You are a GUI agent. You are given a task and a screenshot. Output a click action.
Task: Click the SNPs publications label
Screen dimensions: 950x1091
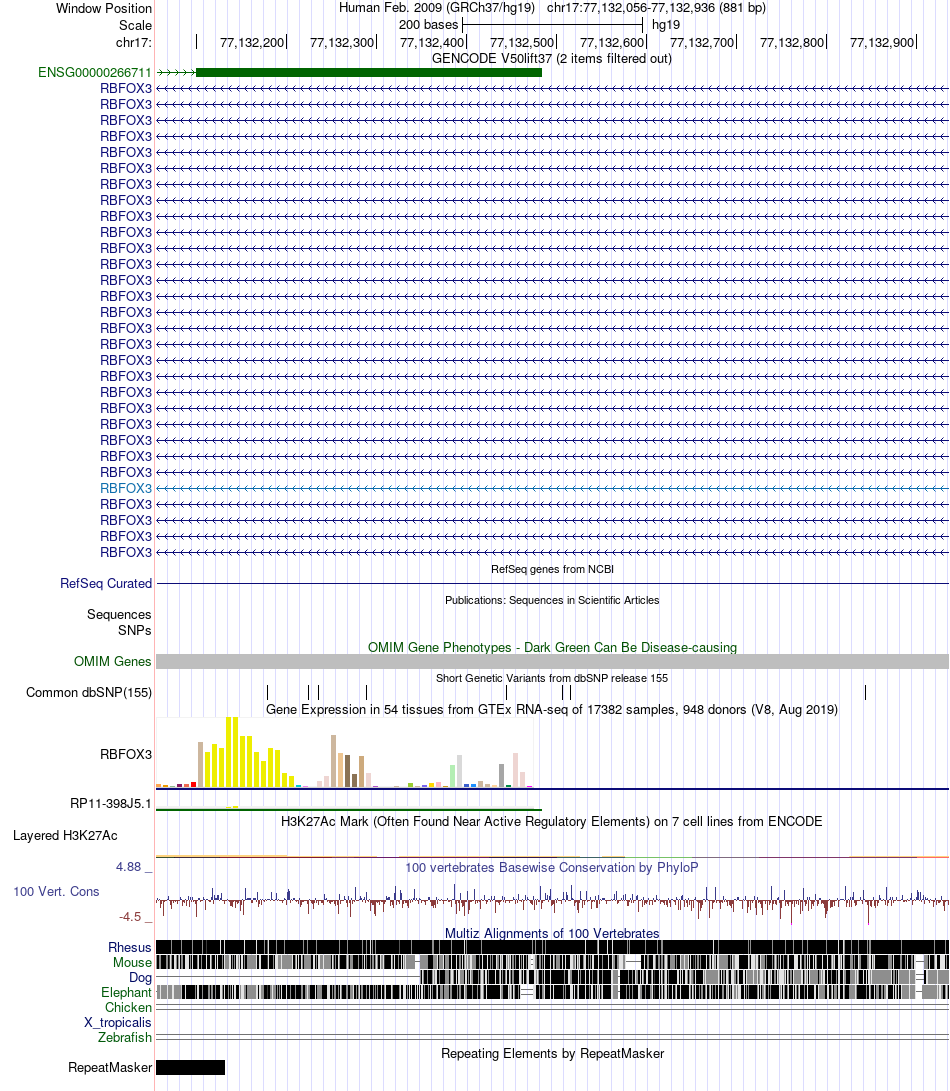tap(134, 630)
